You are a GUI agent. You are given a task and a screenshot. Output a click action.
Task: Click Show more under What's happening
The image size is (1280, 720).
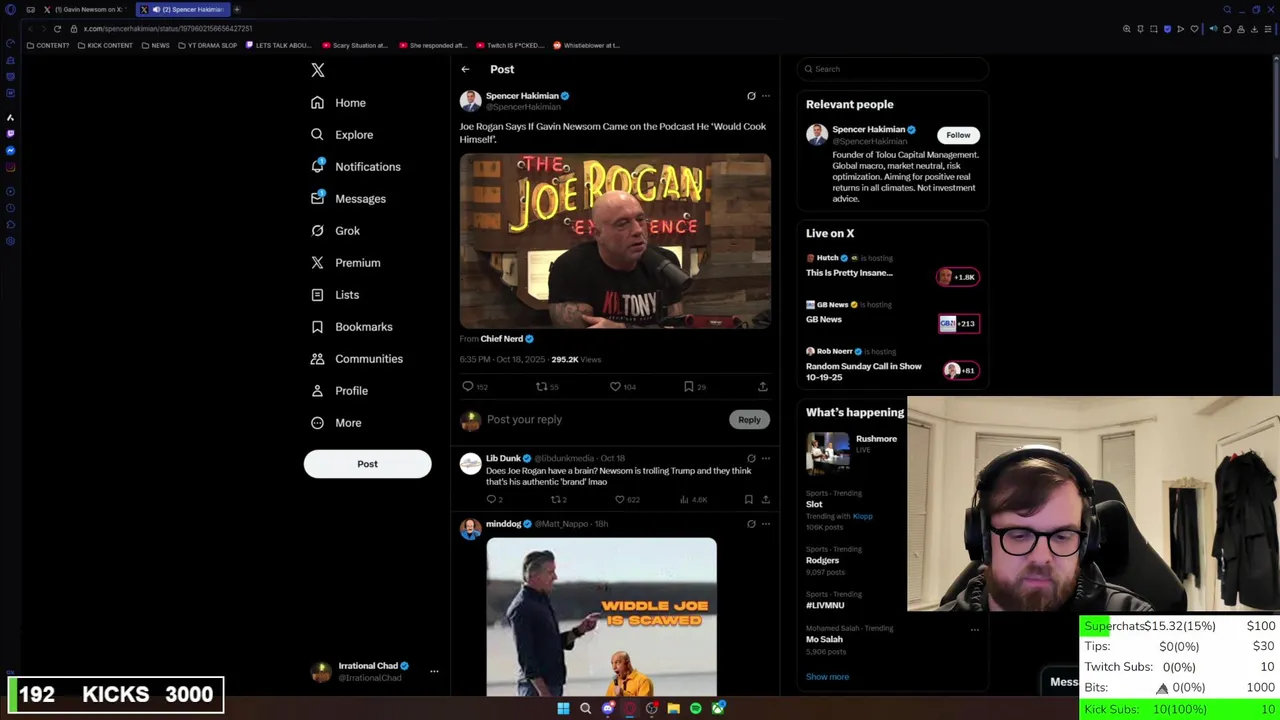(827, 677)
